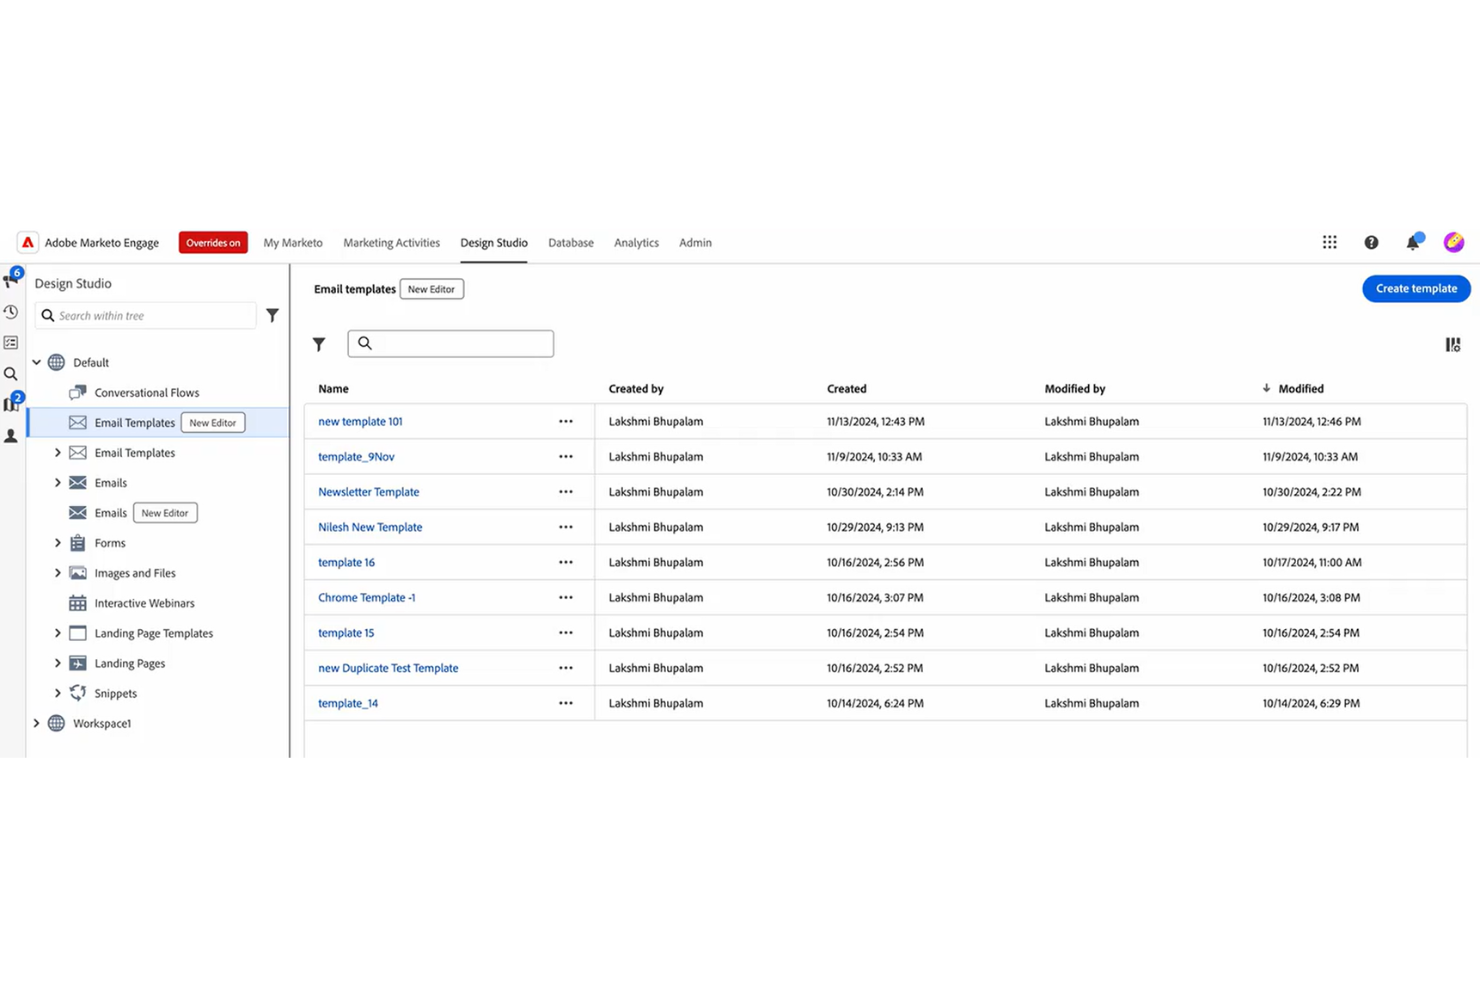Open the notifications bell
The width and height of the screenshot is (1480, 987).
click(1413, 242)
